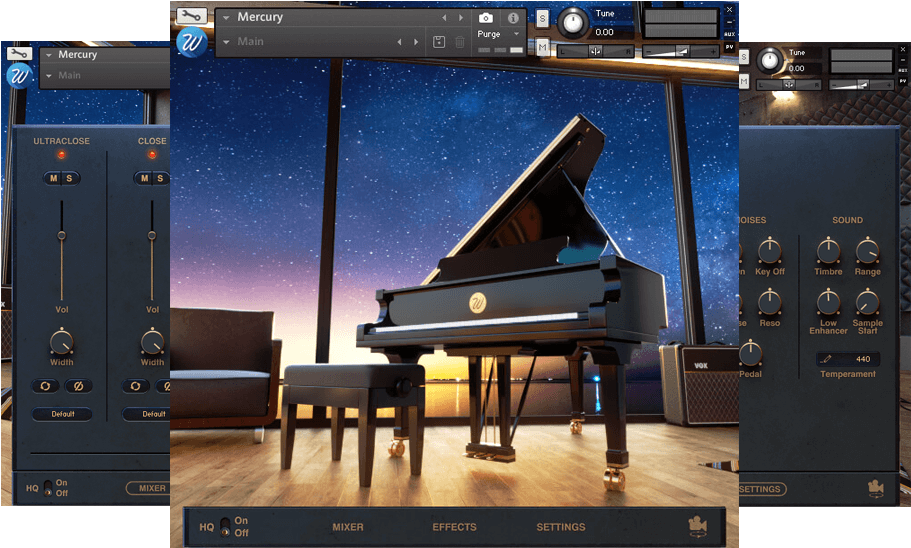The image size is (911, 548).
Task: Open the wrench edit tool in center window
Action: point(192,16)
